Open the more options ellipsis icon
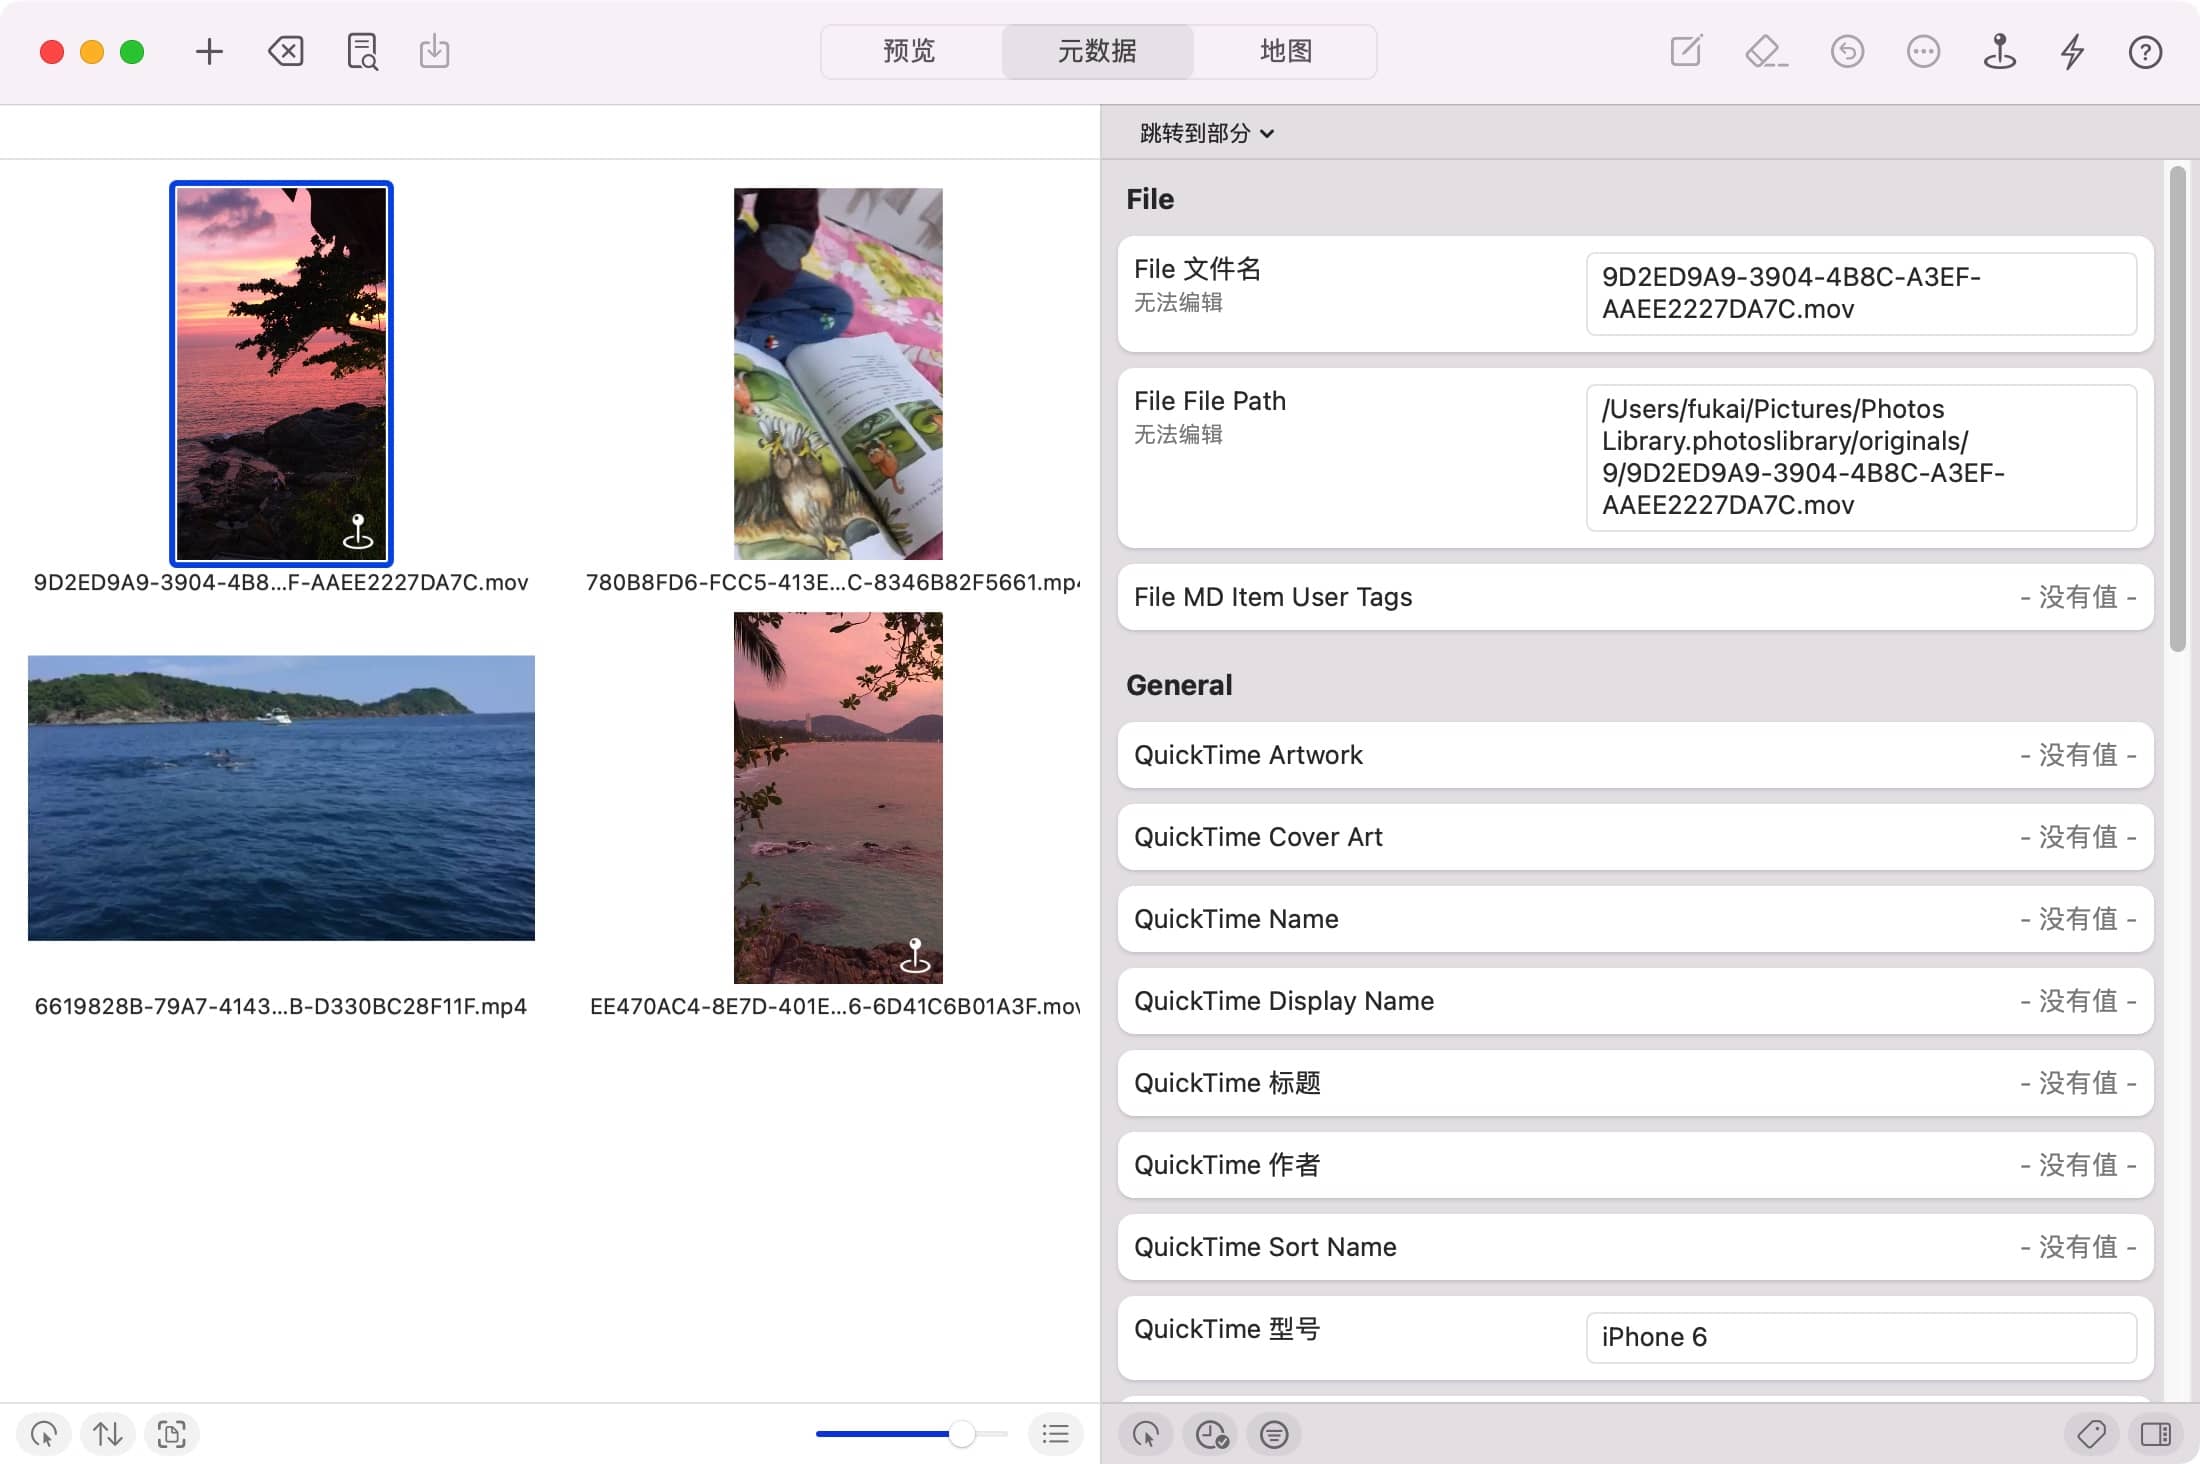Viewport: 2200px width, 1464px height. 1923,51
